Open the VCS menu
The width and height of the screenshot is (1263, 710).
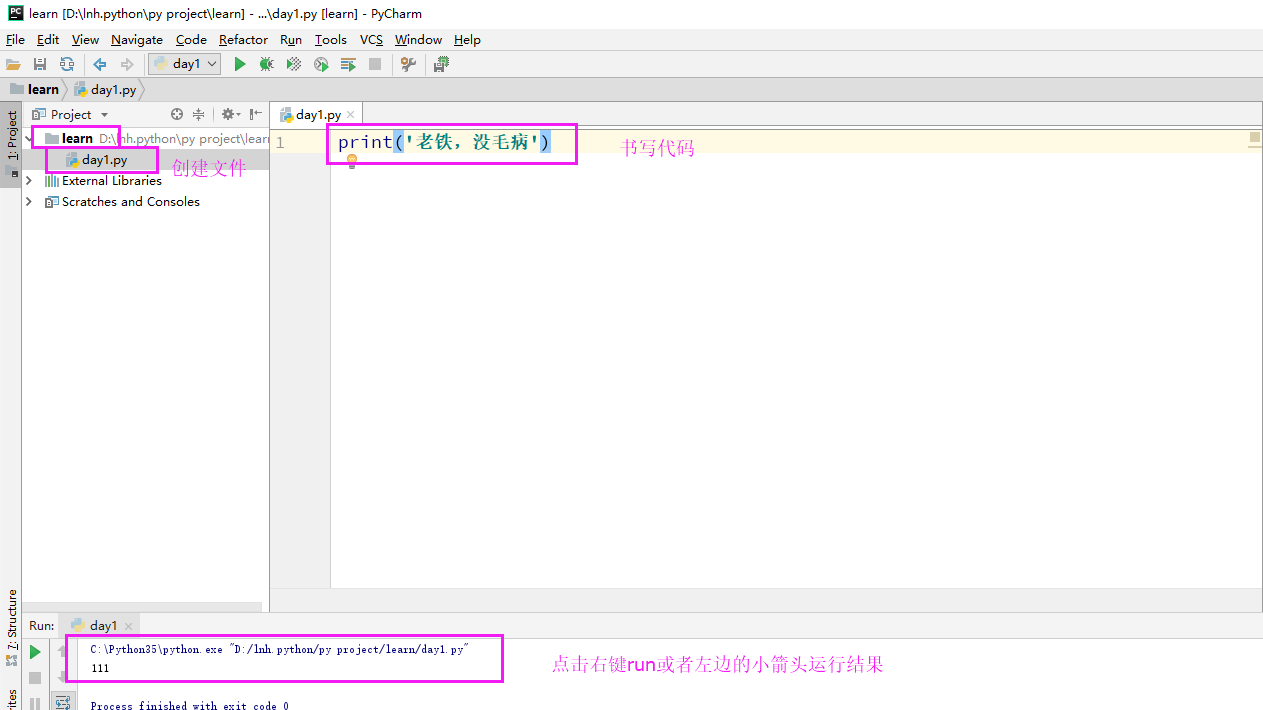click(x=371, y=40)
